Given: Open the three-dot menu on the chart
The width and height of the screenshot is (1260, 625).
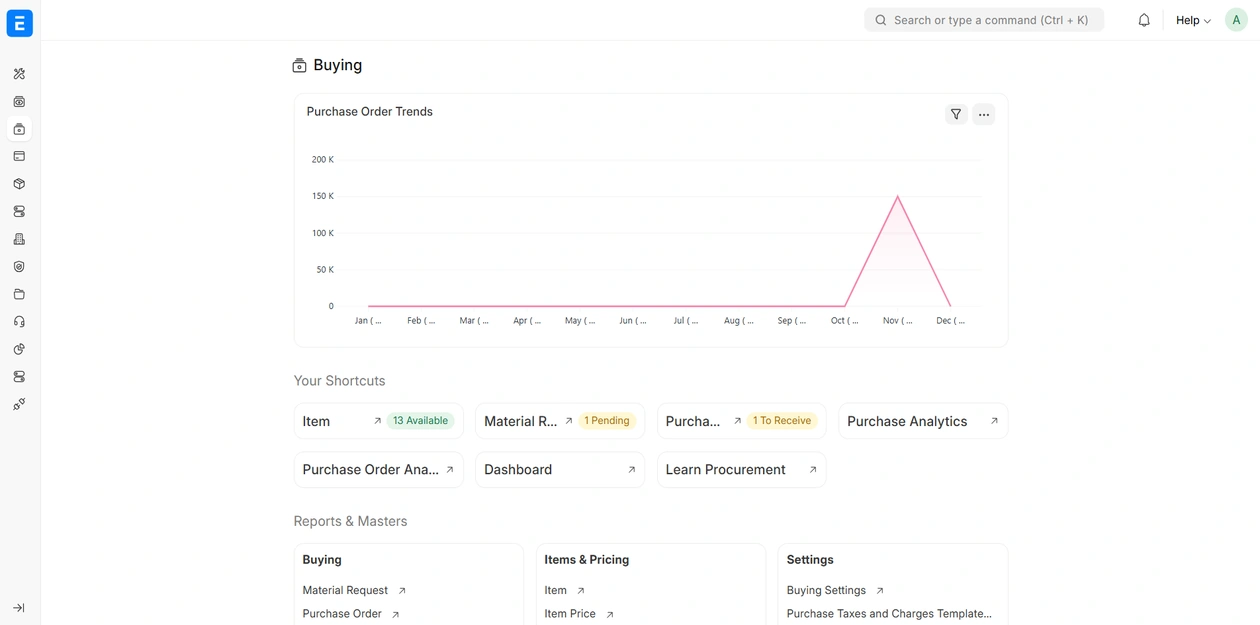Looking at the screenshot, I should coord(984,114).
